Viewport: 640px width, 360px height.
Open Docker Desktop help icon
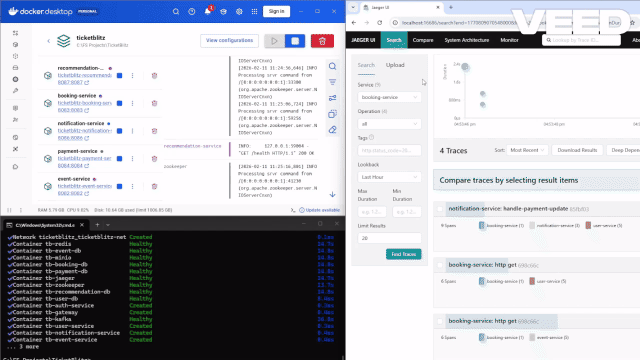pos(192,11)
